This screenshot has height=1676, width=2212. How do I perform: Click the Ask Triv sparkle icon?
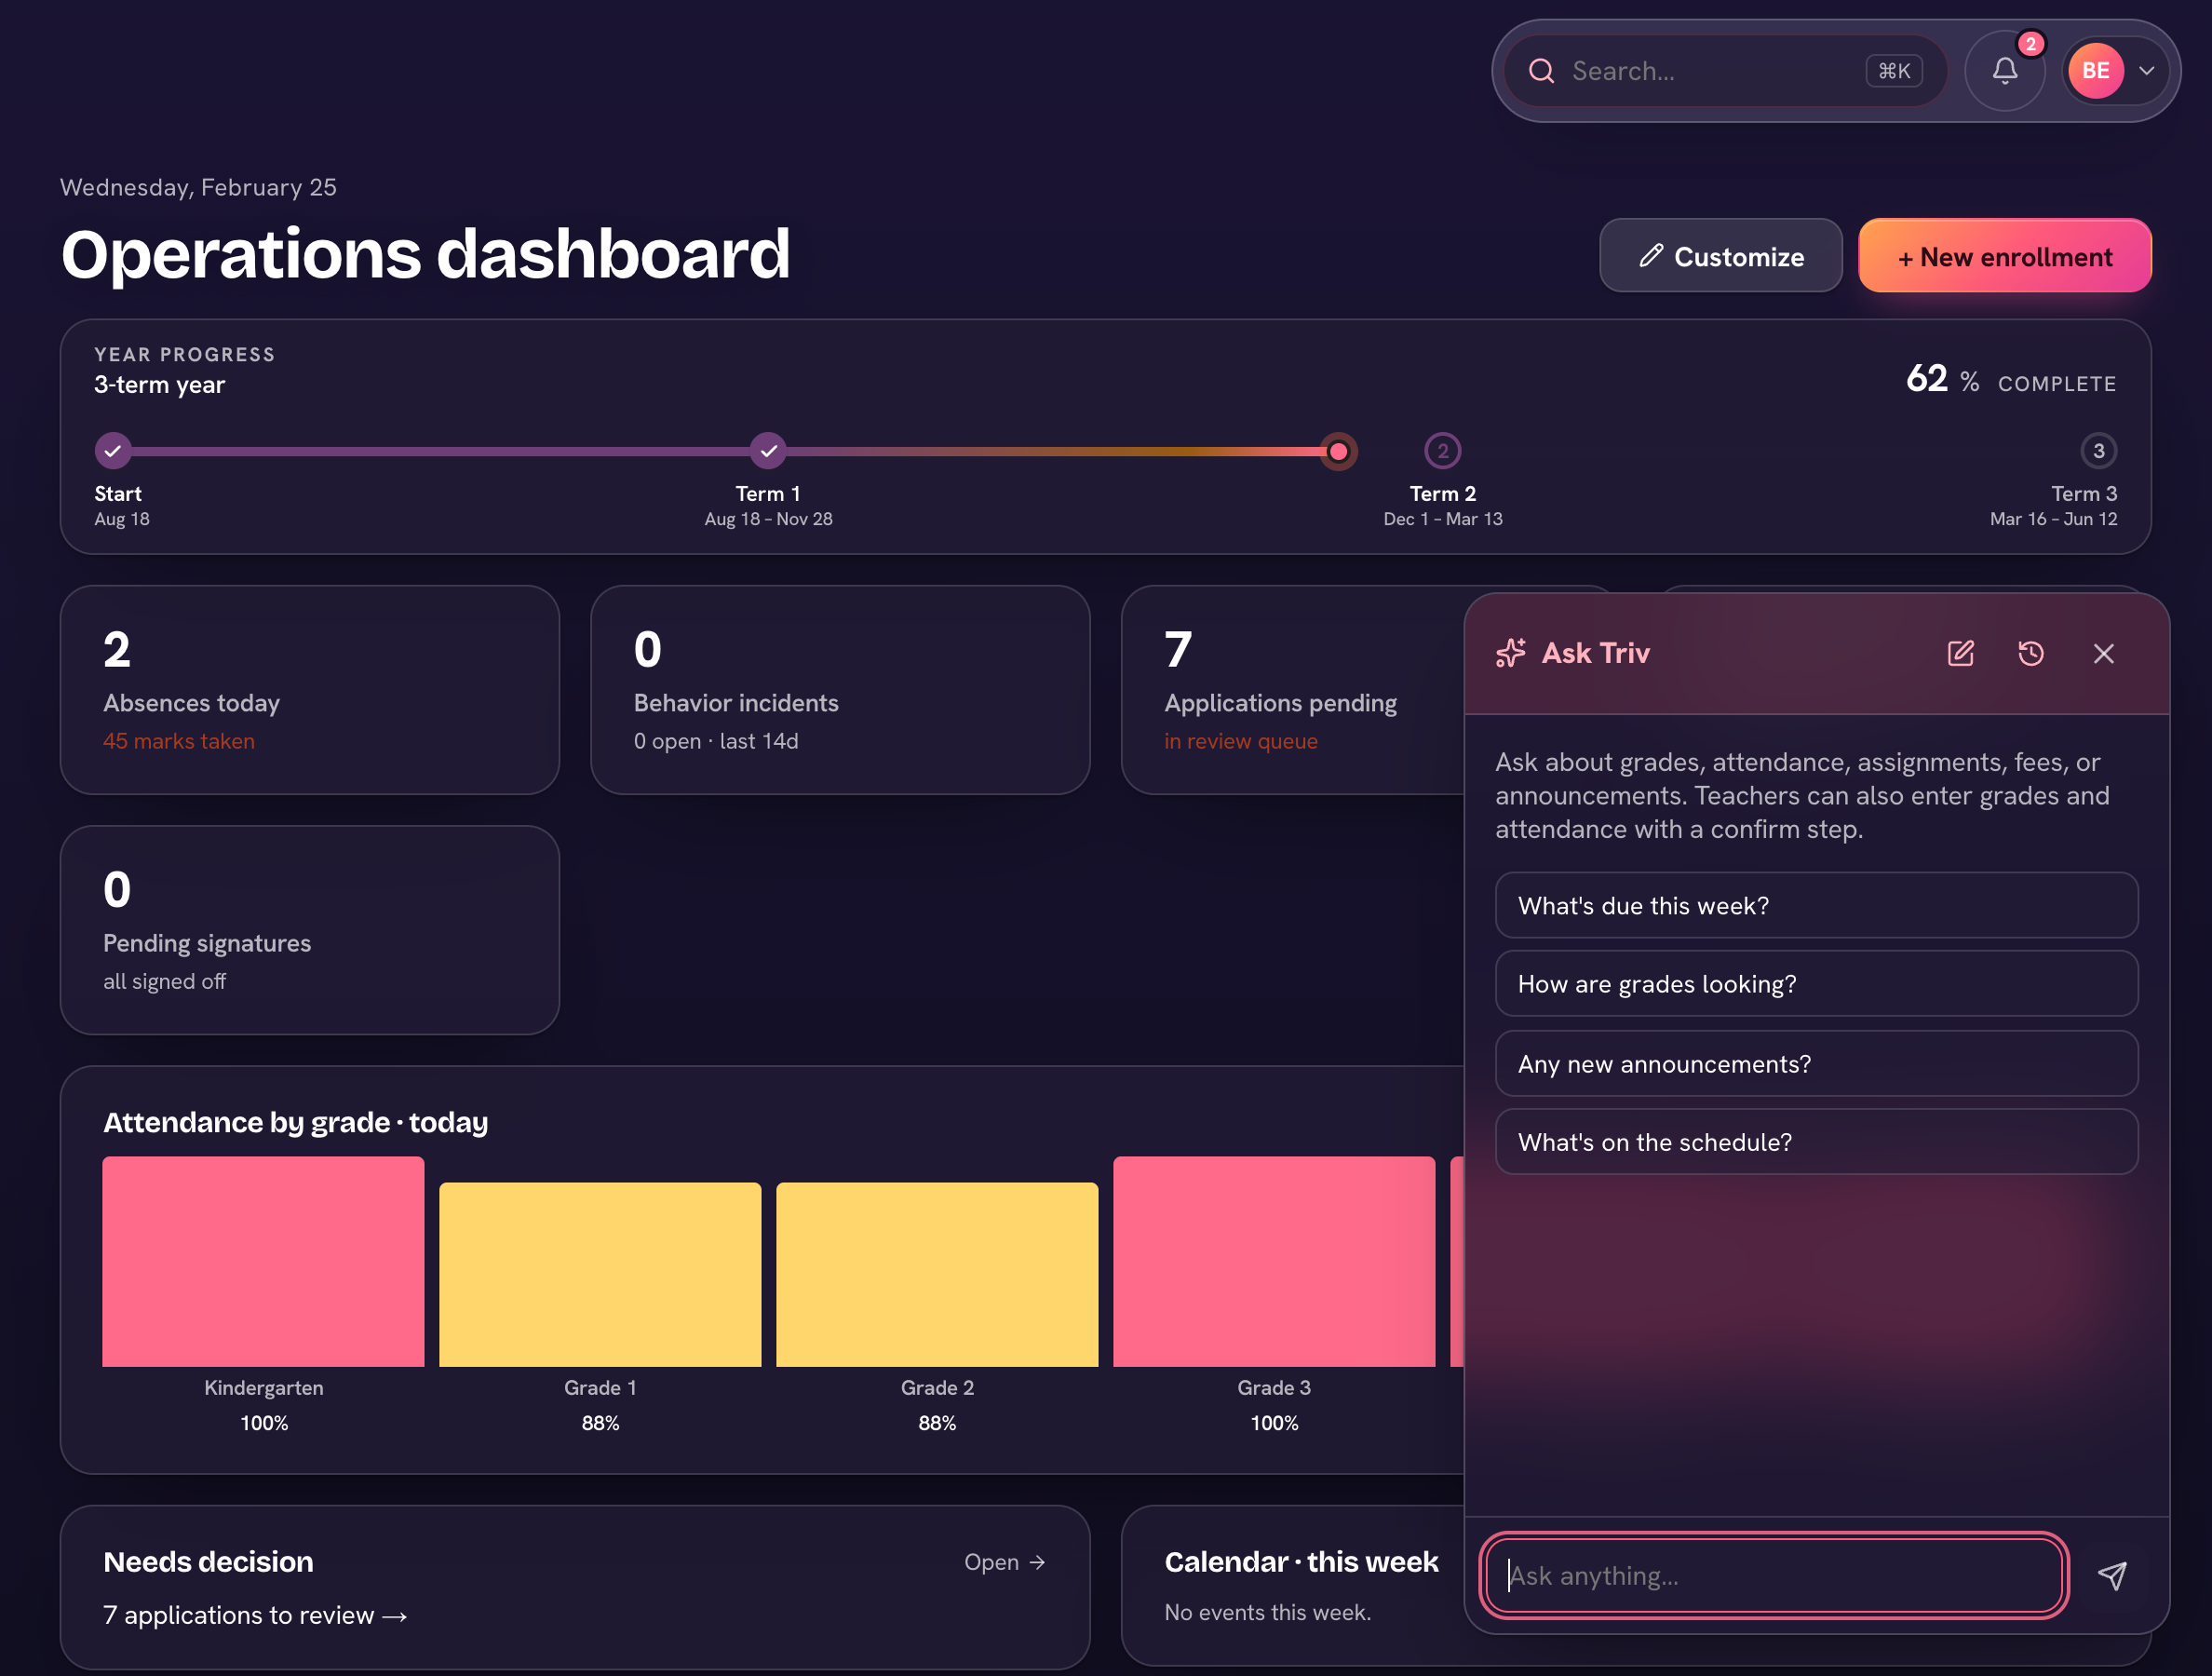pyautogui.click(x=1510, y=653)
